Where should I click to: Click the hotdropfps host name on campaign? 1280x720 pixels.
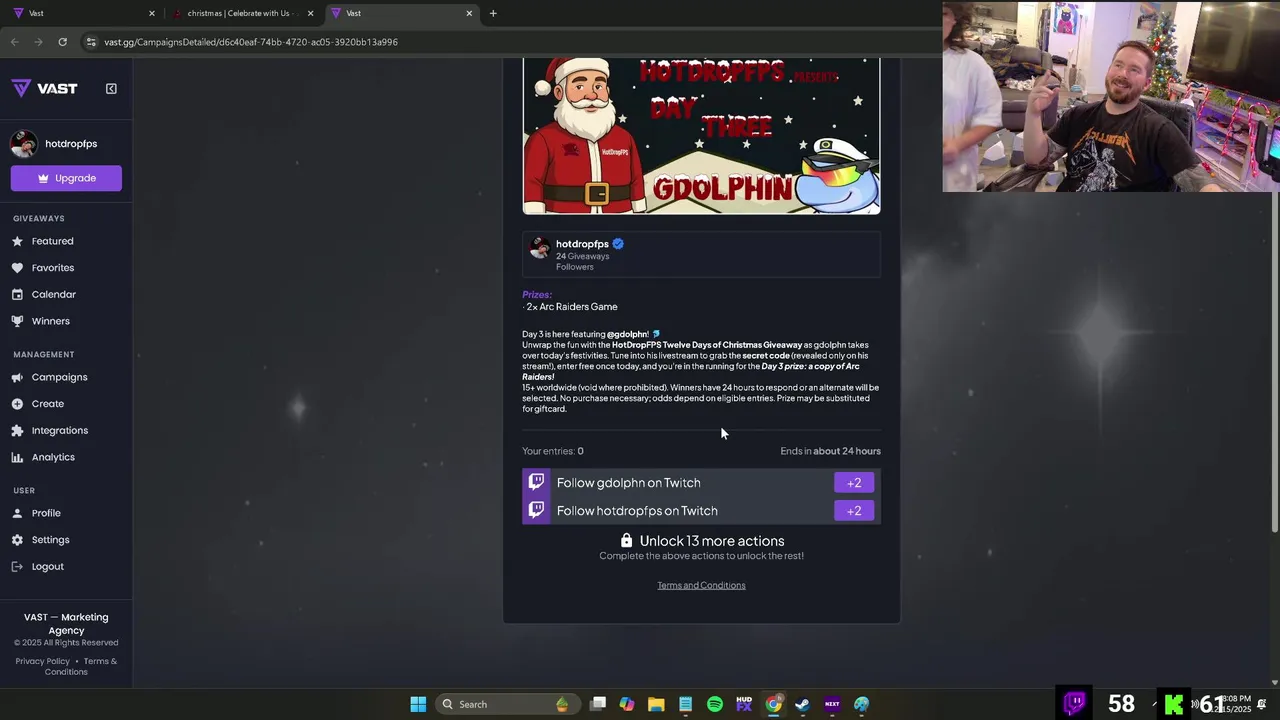pos(582,244)
